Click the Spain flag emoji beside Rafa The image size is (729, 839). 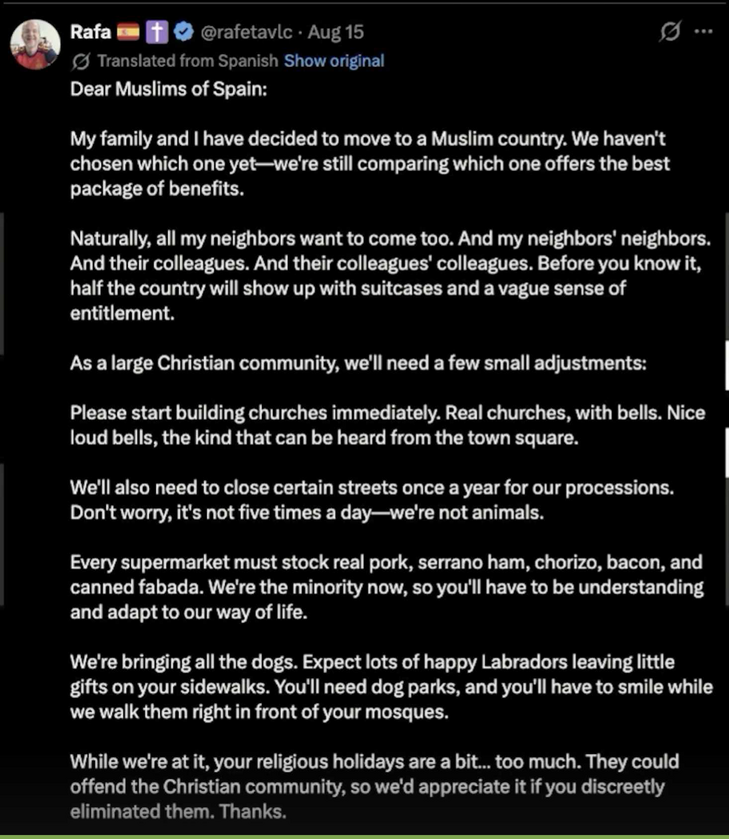click(x=128, y=32)
